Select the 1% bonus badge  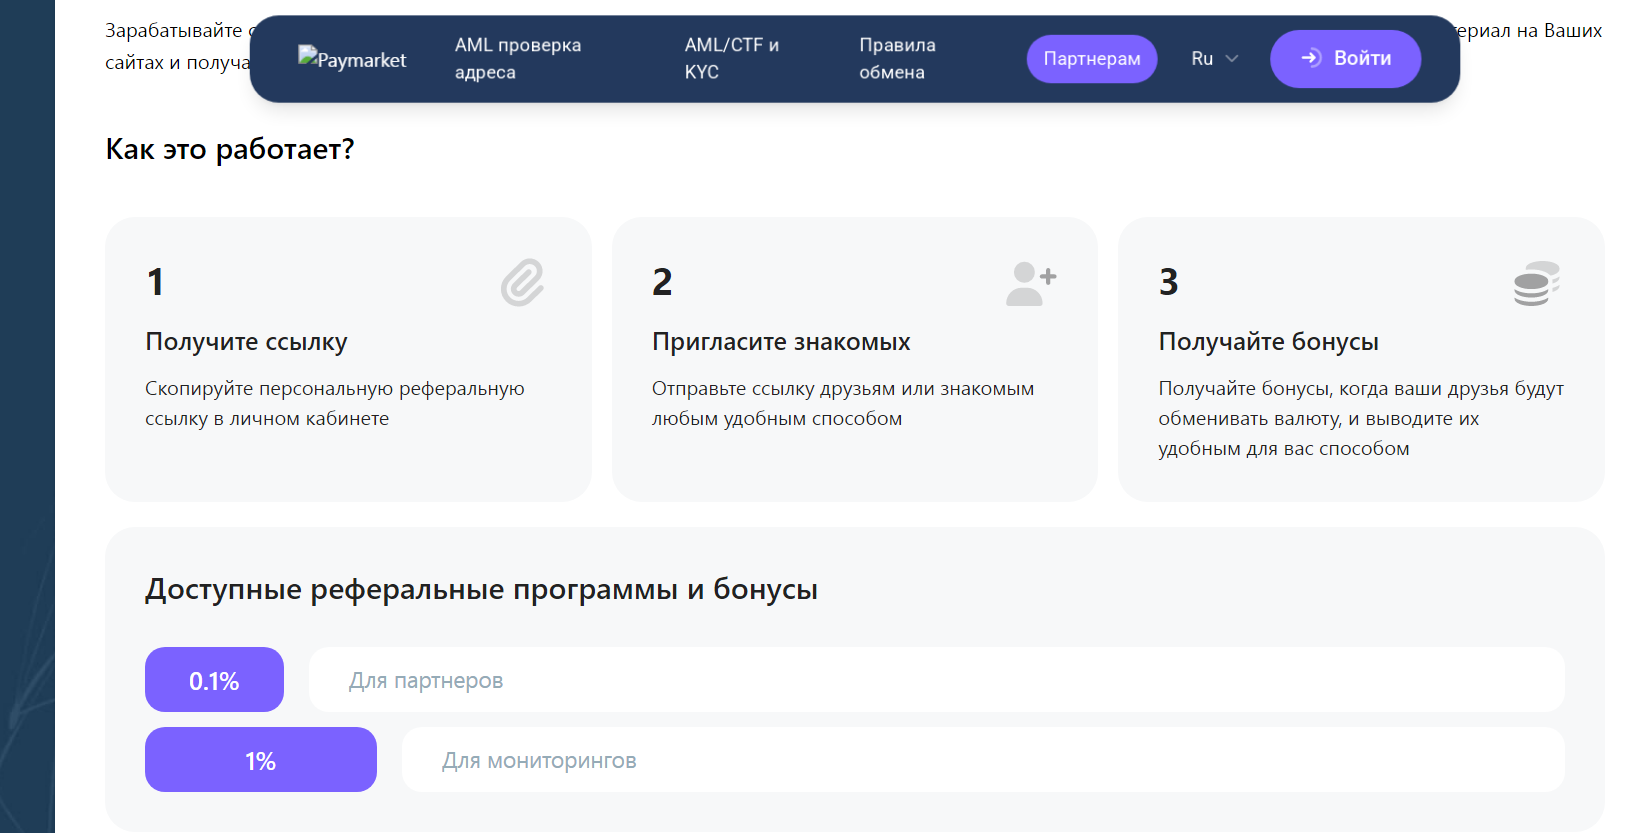click(x=261, y=760)
